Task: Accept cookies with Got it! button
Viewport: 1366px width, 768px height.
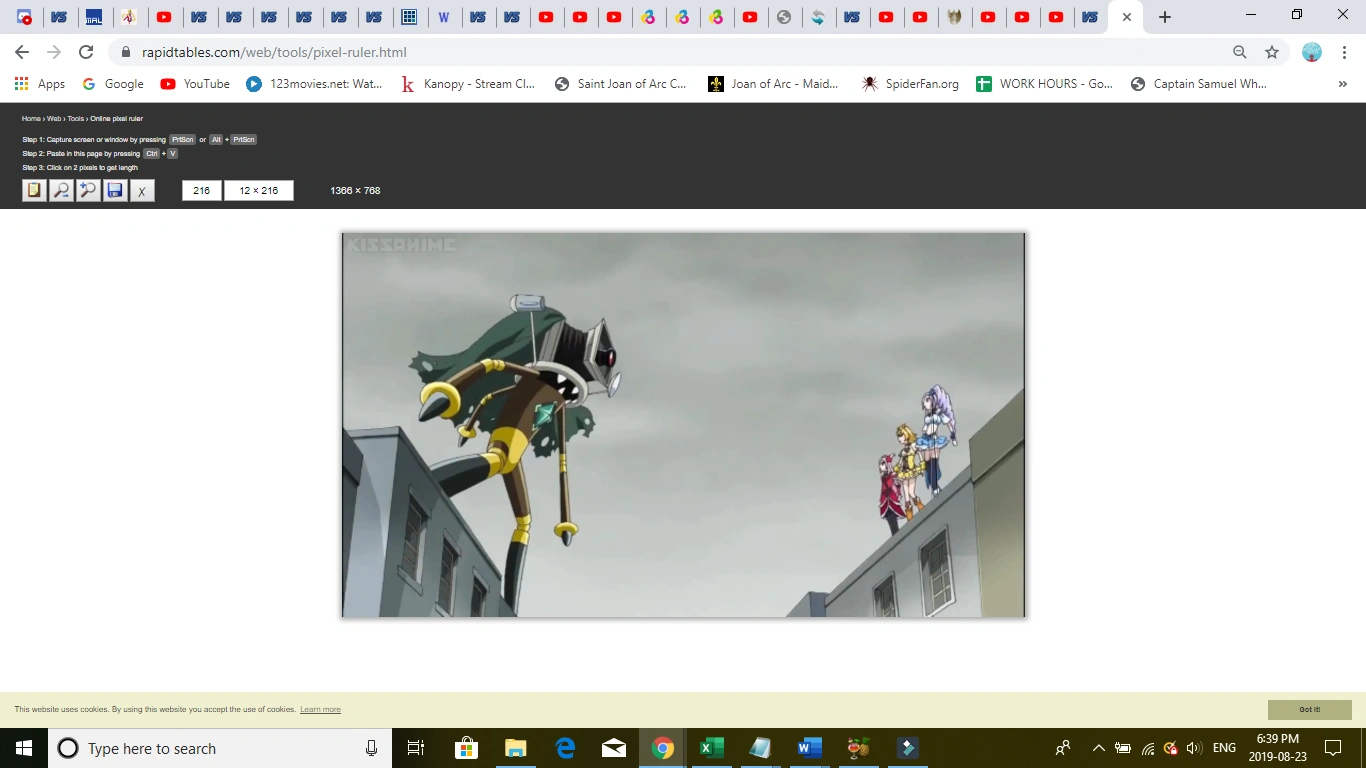Action: point(1310,710)
